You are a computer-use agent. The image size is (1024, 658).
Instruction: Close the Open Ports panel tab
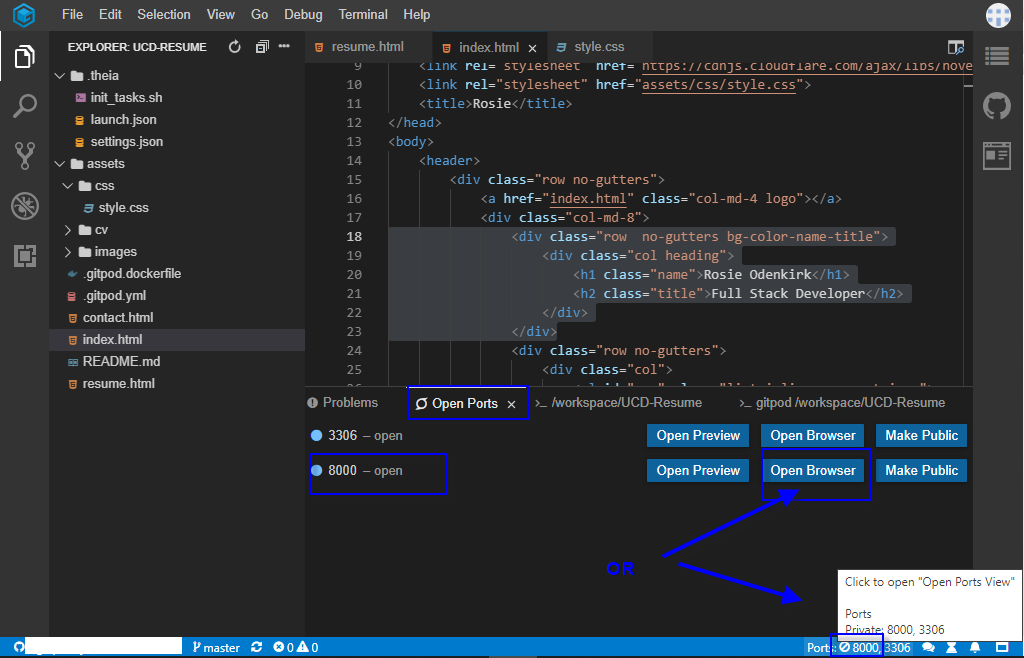click(x=511, y=404)
